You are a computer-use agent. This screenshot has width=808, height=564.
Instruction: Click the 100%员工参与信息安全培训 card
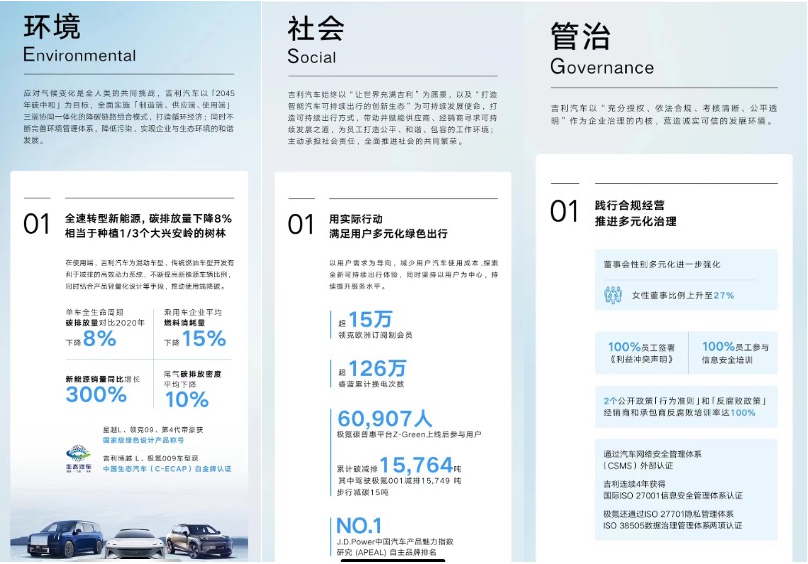pyautogui.click(x=734, y=353)
